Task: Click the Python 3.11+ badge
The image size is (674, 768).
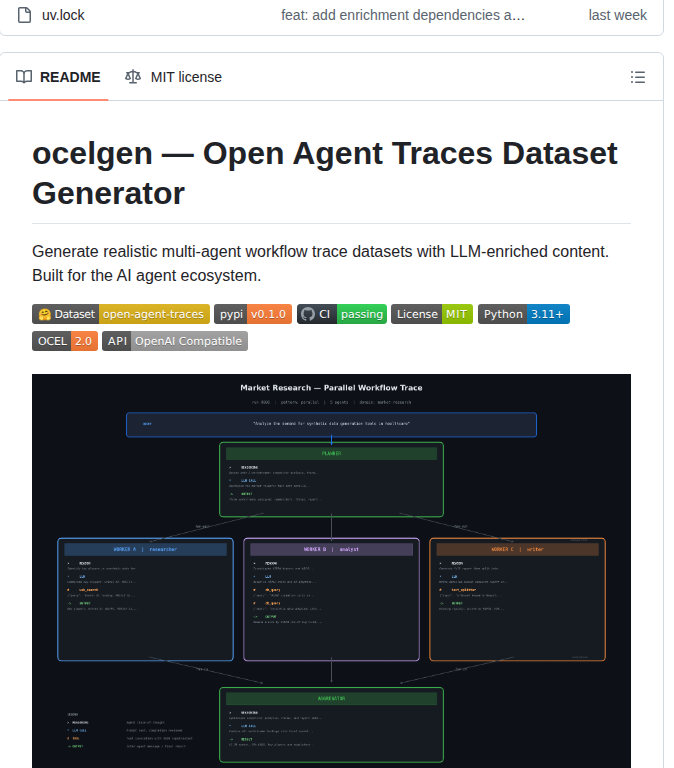Action: (x=524, y=314)
